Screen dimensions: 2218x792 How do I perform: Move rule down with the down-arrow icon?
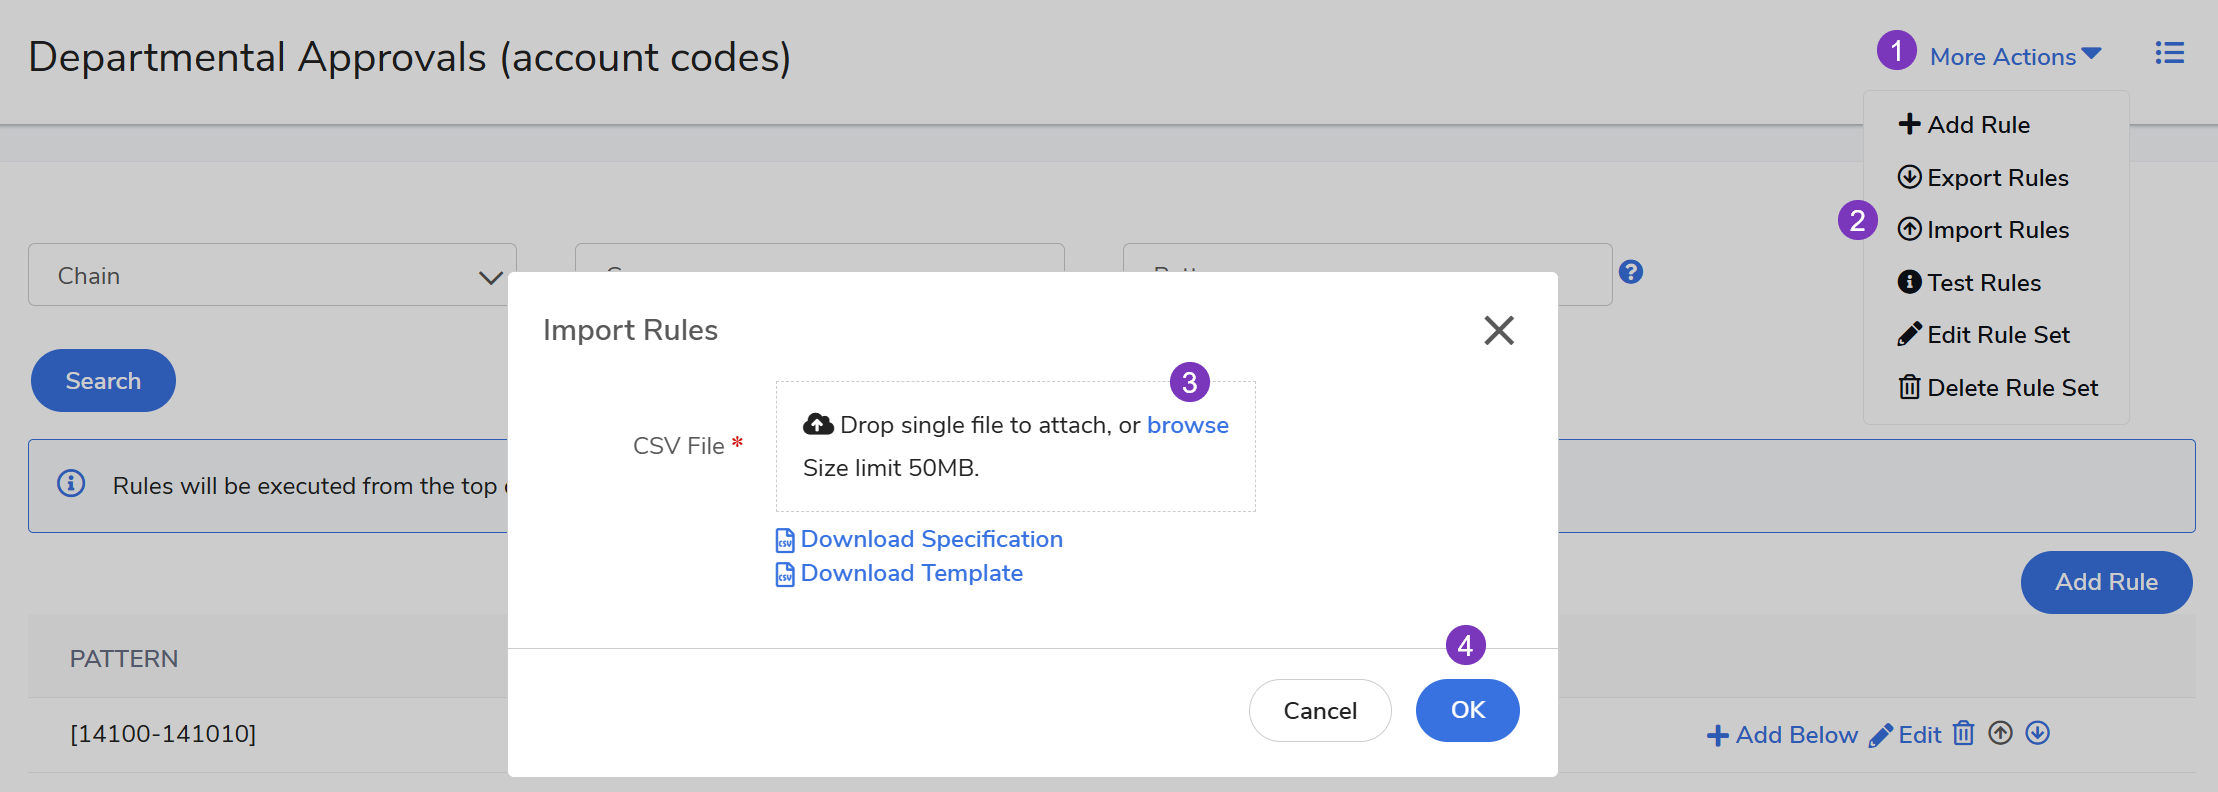coord(2038,734)
